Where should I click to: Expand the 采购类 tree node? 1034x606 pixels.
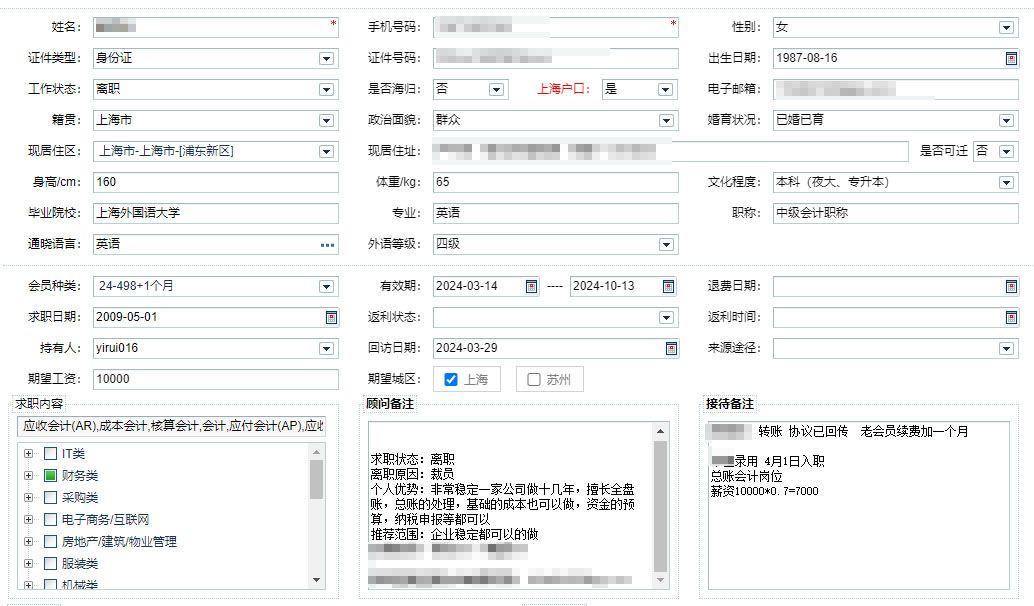point(28,497)
